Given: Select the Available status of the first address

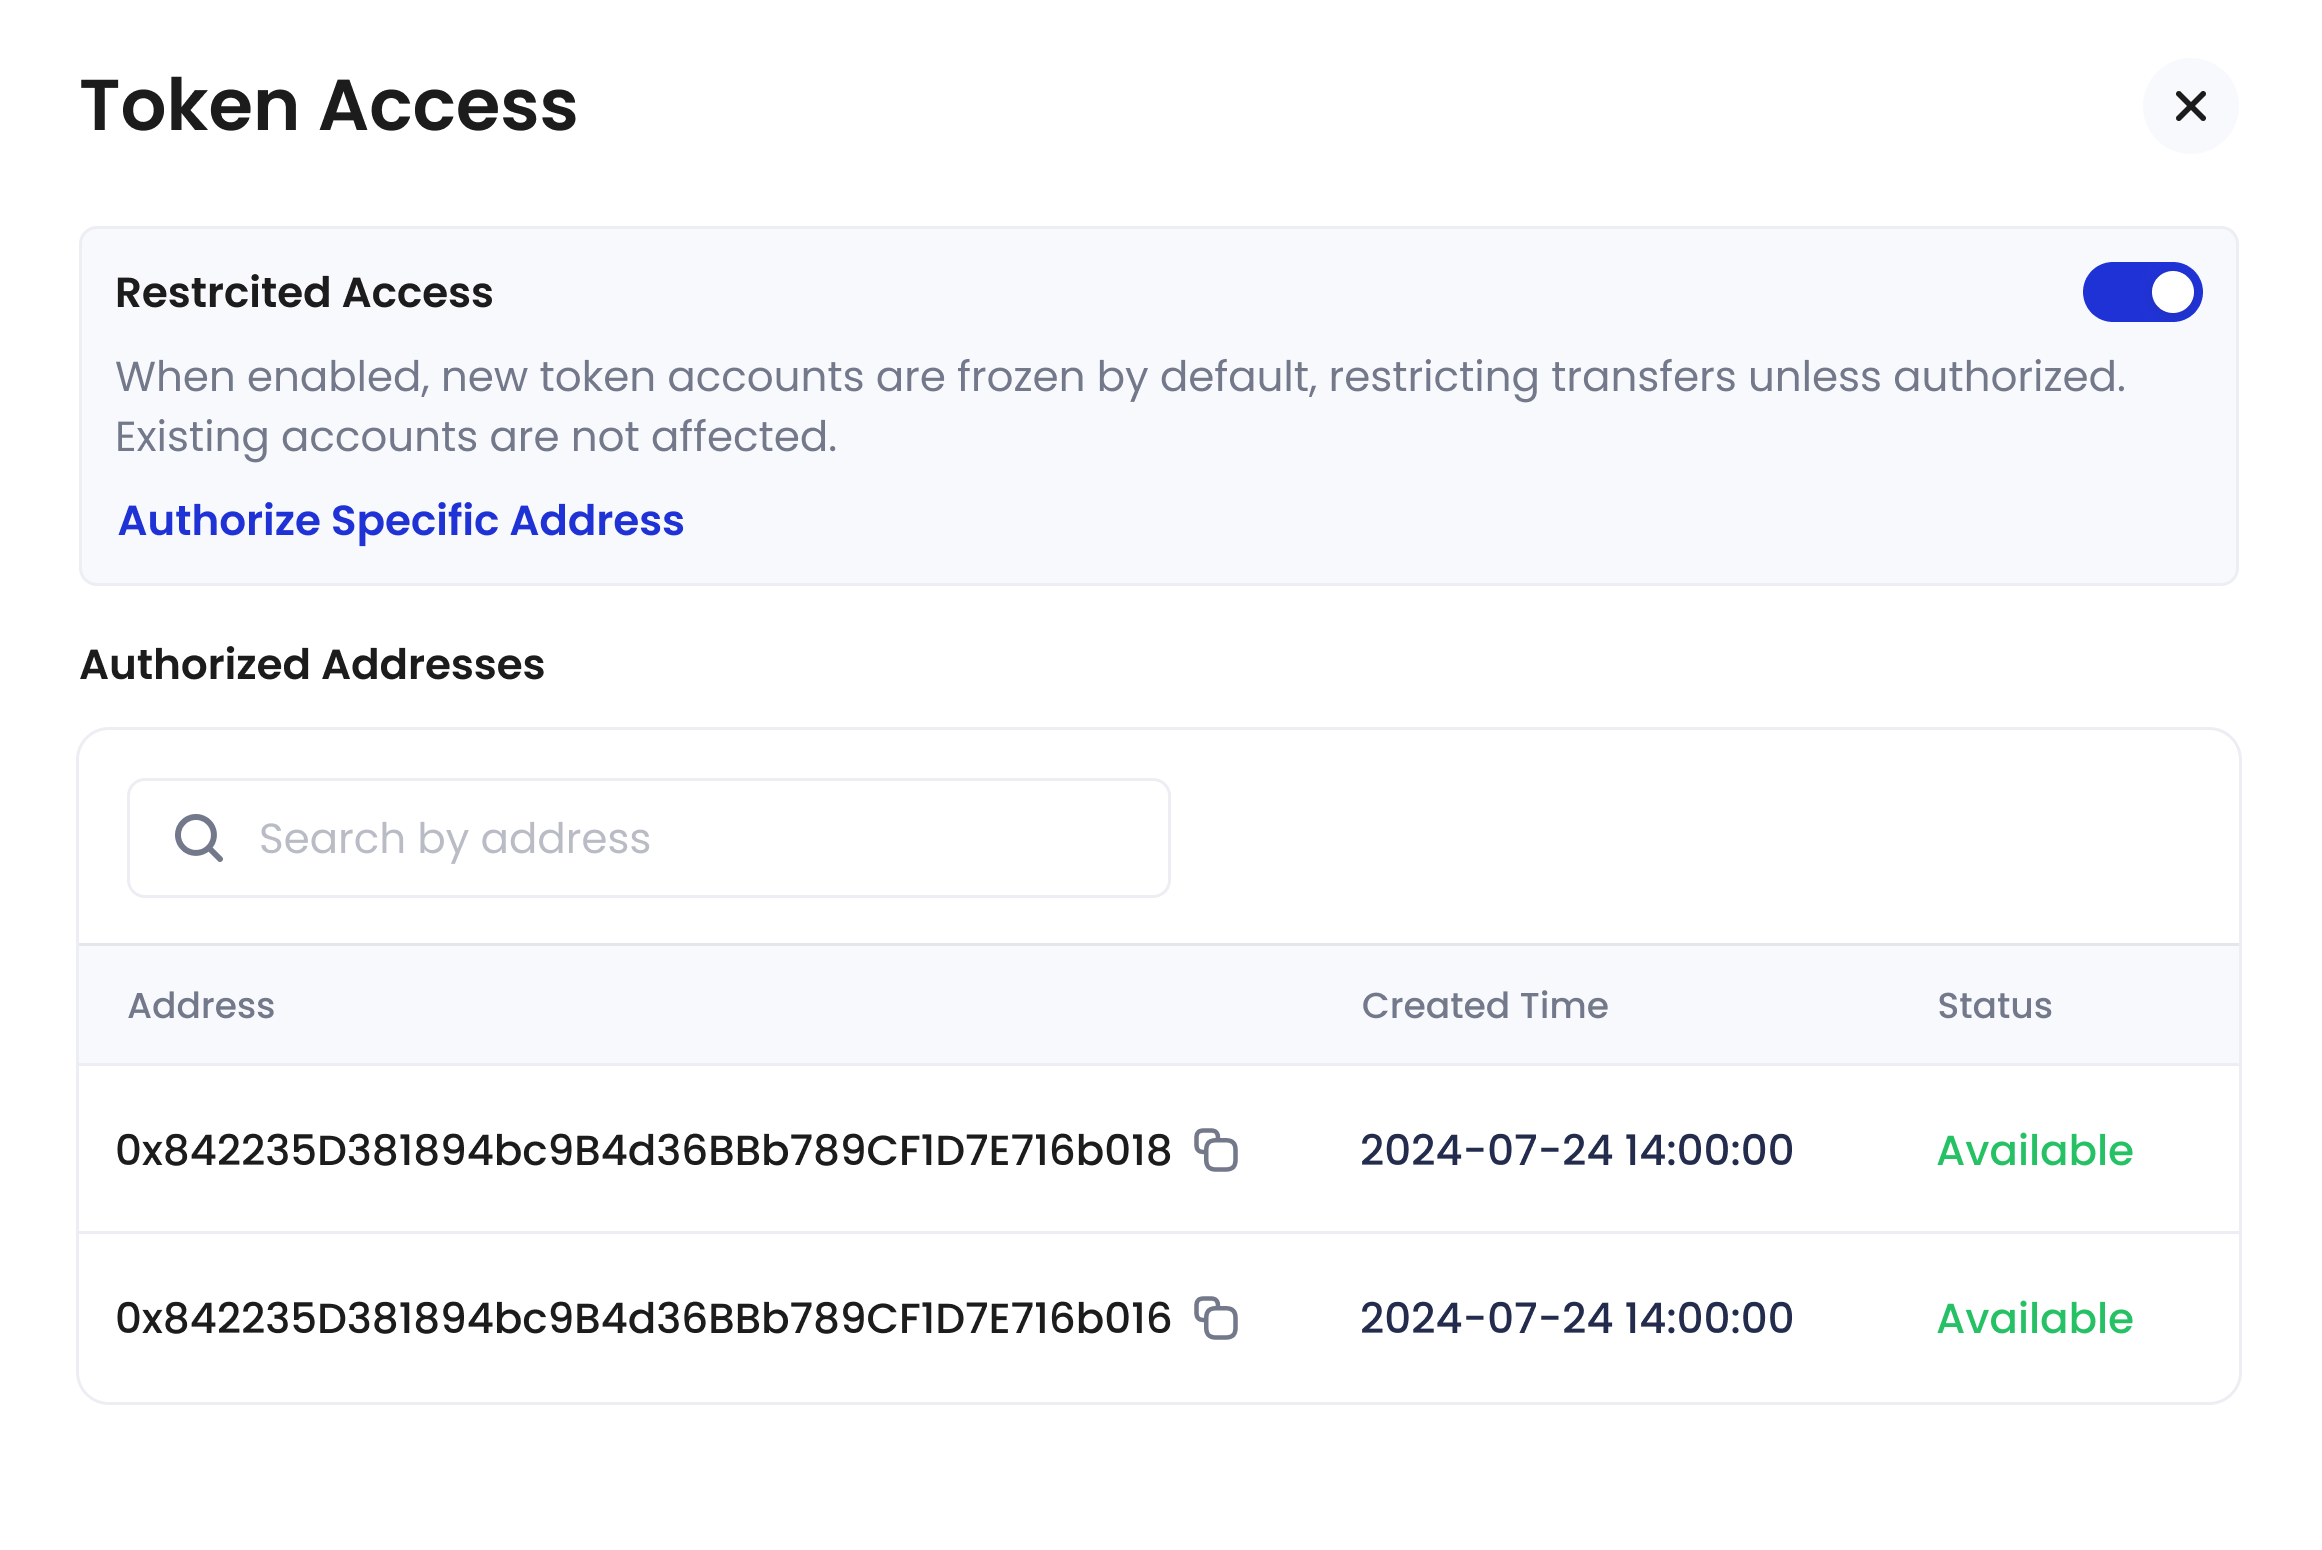Looking at the screenshot, I should [2033, 1150].
